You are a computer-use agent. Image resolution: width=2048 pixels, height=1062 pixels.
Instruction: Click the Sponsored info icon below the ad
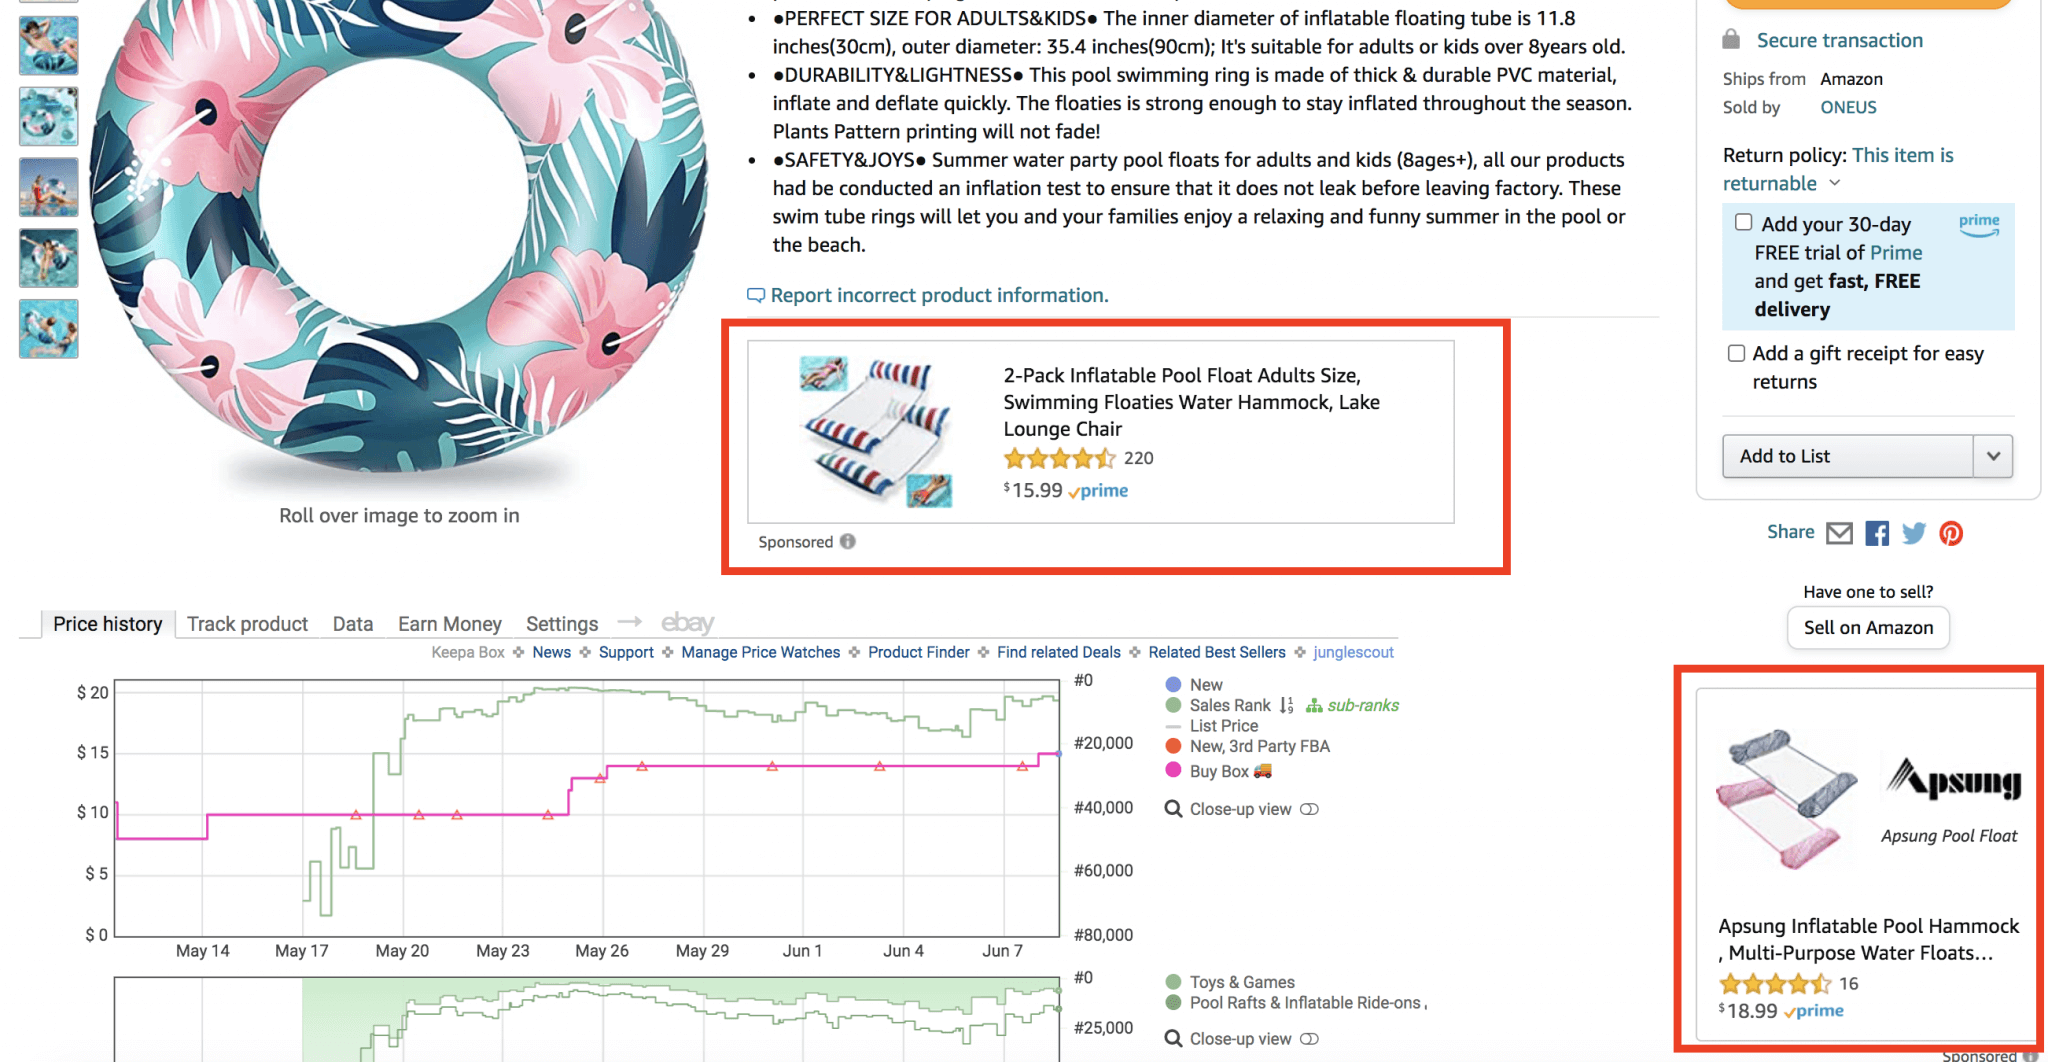tap(847, 541)
